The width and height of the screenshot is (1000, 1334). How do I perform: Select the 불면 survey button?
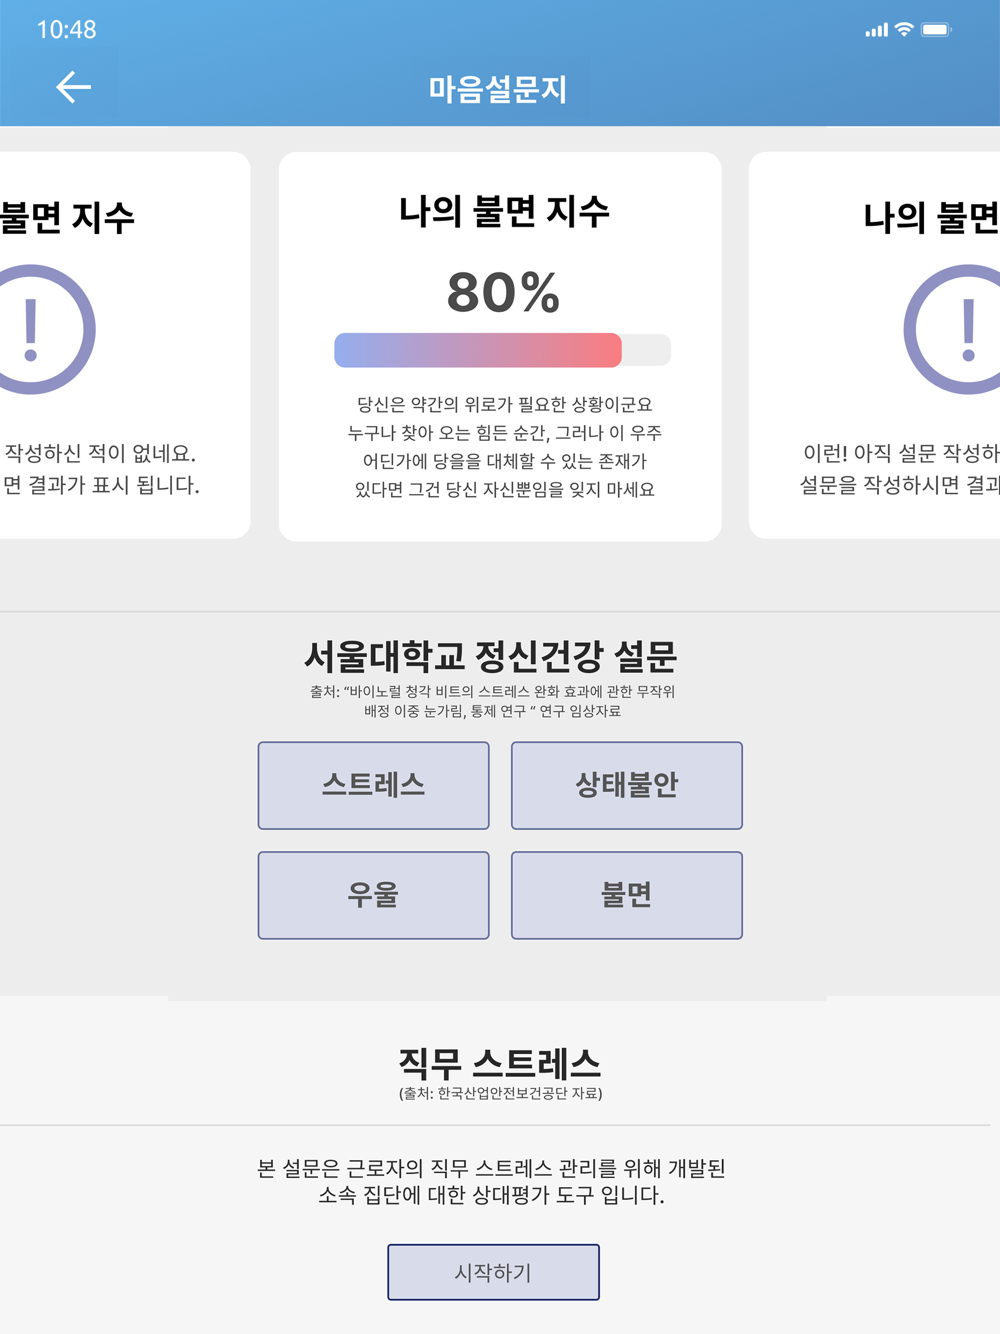[626, 895]
